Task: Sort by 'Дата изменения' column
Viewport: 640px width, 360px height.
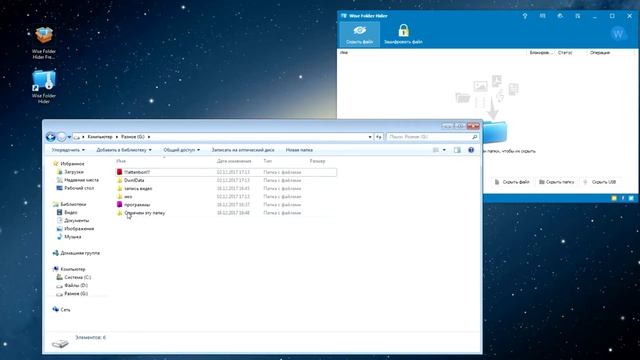Action: coord(234,161)
